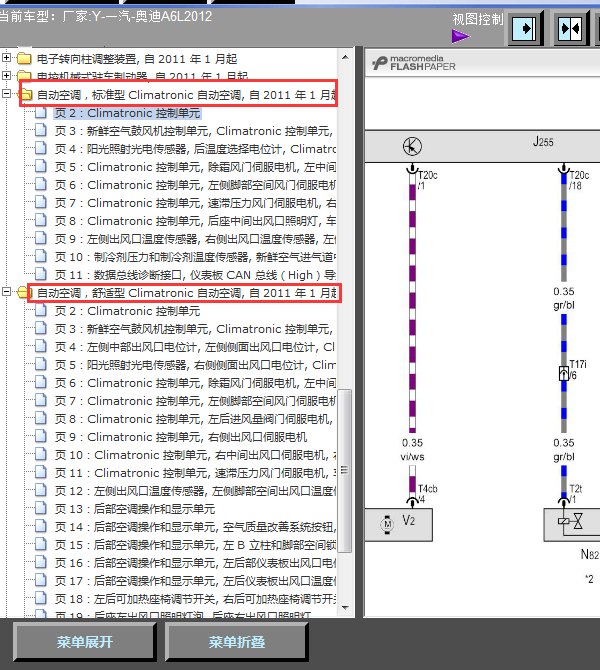Open 页 10：制冷剂压力和制冷剂温度传感器
The image size is (600, 670).
[x=195, y=257]
